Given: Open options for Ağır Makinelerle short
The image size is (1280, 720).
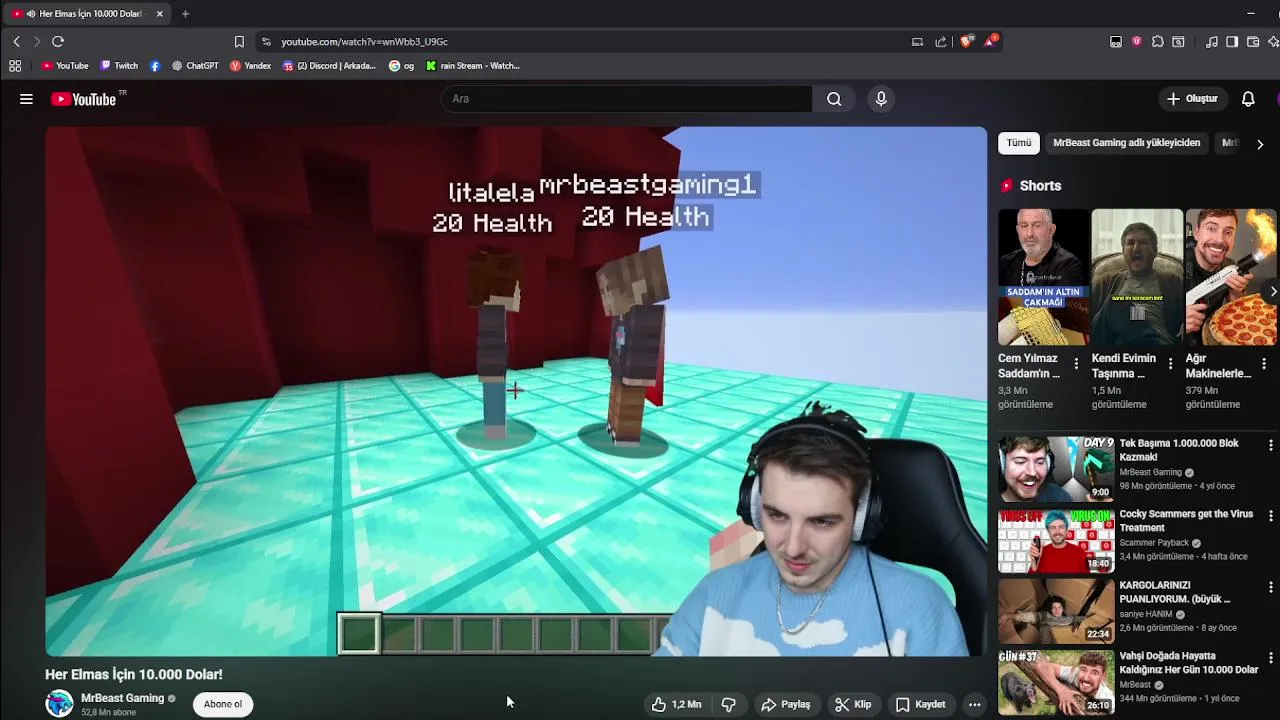Looking at the screenshot, I should [x=1264, y=364].
